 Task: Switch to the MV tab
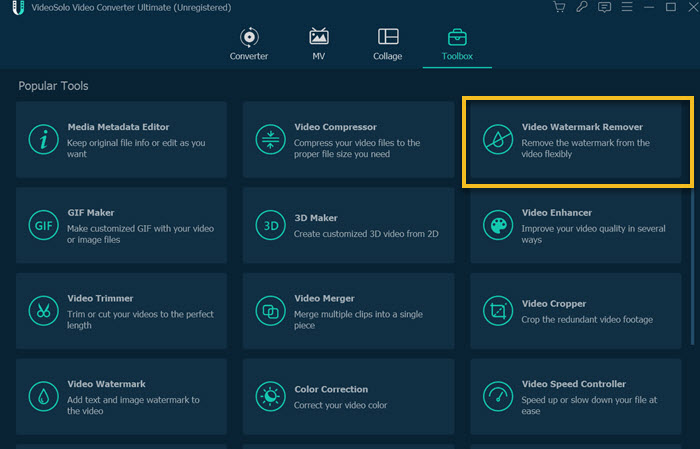click(x=319, y=44)
